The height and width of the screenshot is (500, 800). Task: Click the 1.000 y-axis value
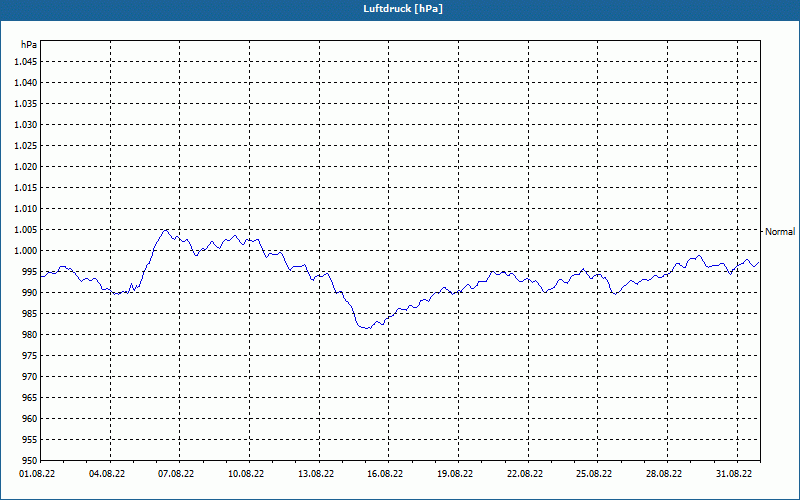[x=26, y=251]
